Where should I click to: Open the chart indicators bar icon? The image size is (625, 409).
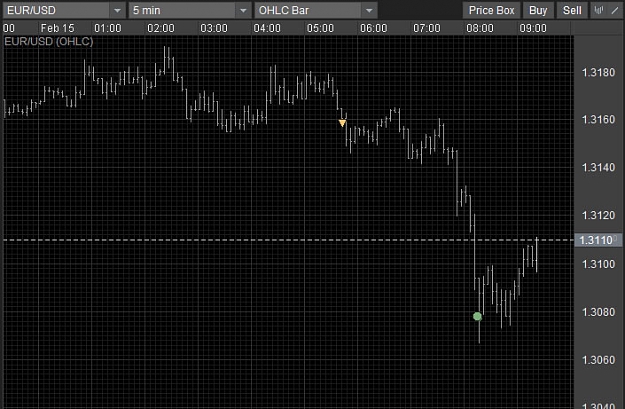pyautogui.click(x=599, y=10)
